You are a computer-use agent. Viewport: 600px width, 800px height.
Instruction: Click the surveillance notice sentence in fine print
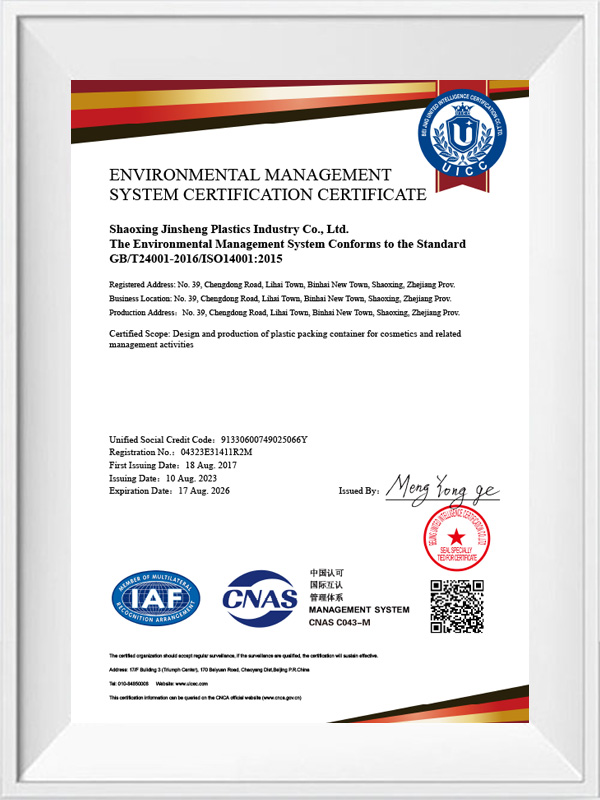(243, 656)
